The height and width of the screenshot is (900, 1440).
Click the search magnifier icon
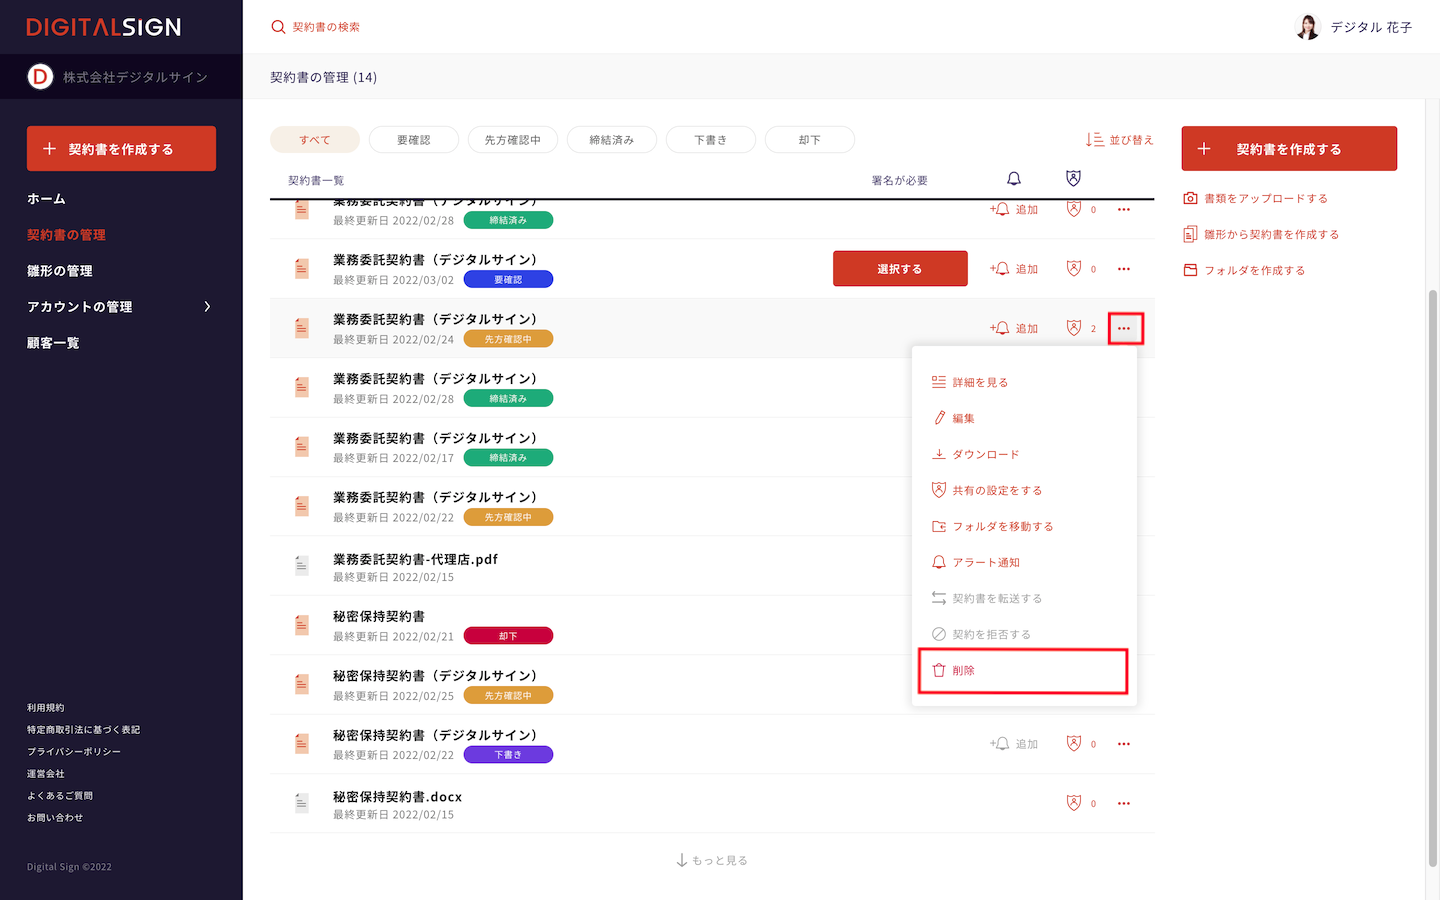click(x=278, y=27)
